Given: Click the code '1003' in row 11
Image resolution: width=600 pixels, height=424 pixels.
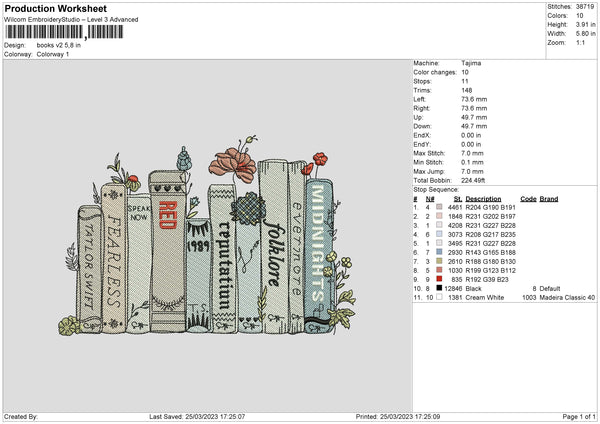Looking at the screenshot, I should click(529, 297).
